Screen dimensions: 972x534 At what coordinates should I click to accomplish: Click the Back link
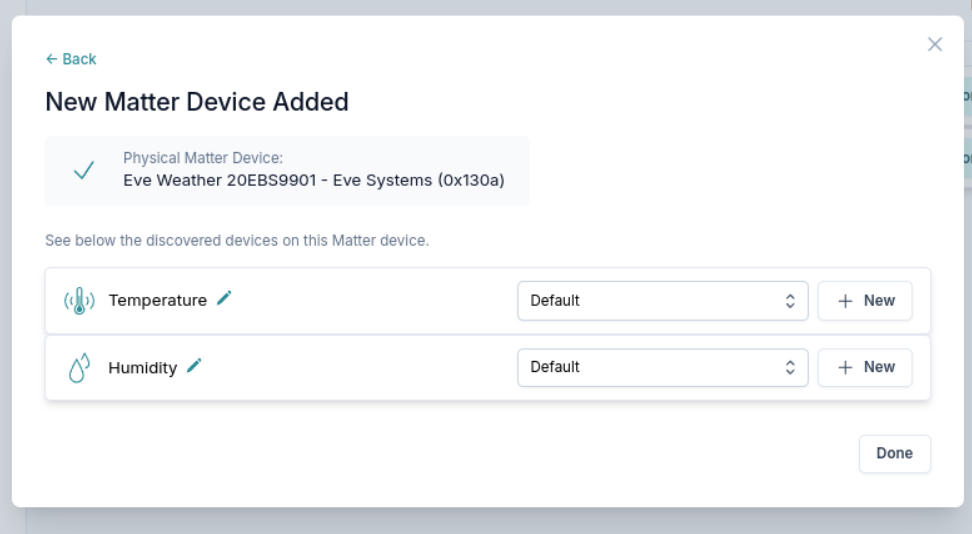click(x=71, y=59)
